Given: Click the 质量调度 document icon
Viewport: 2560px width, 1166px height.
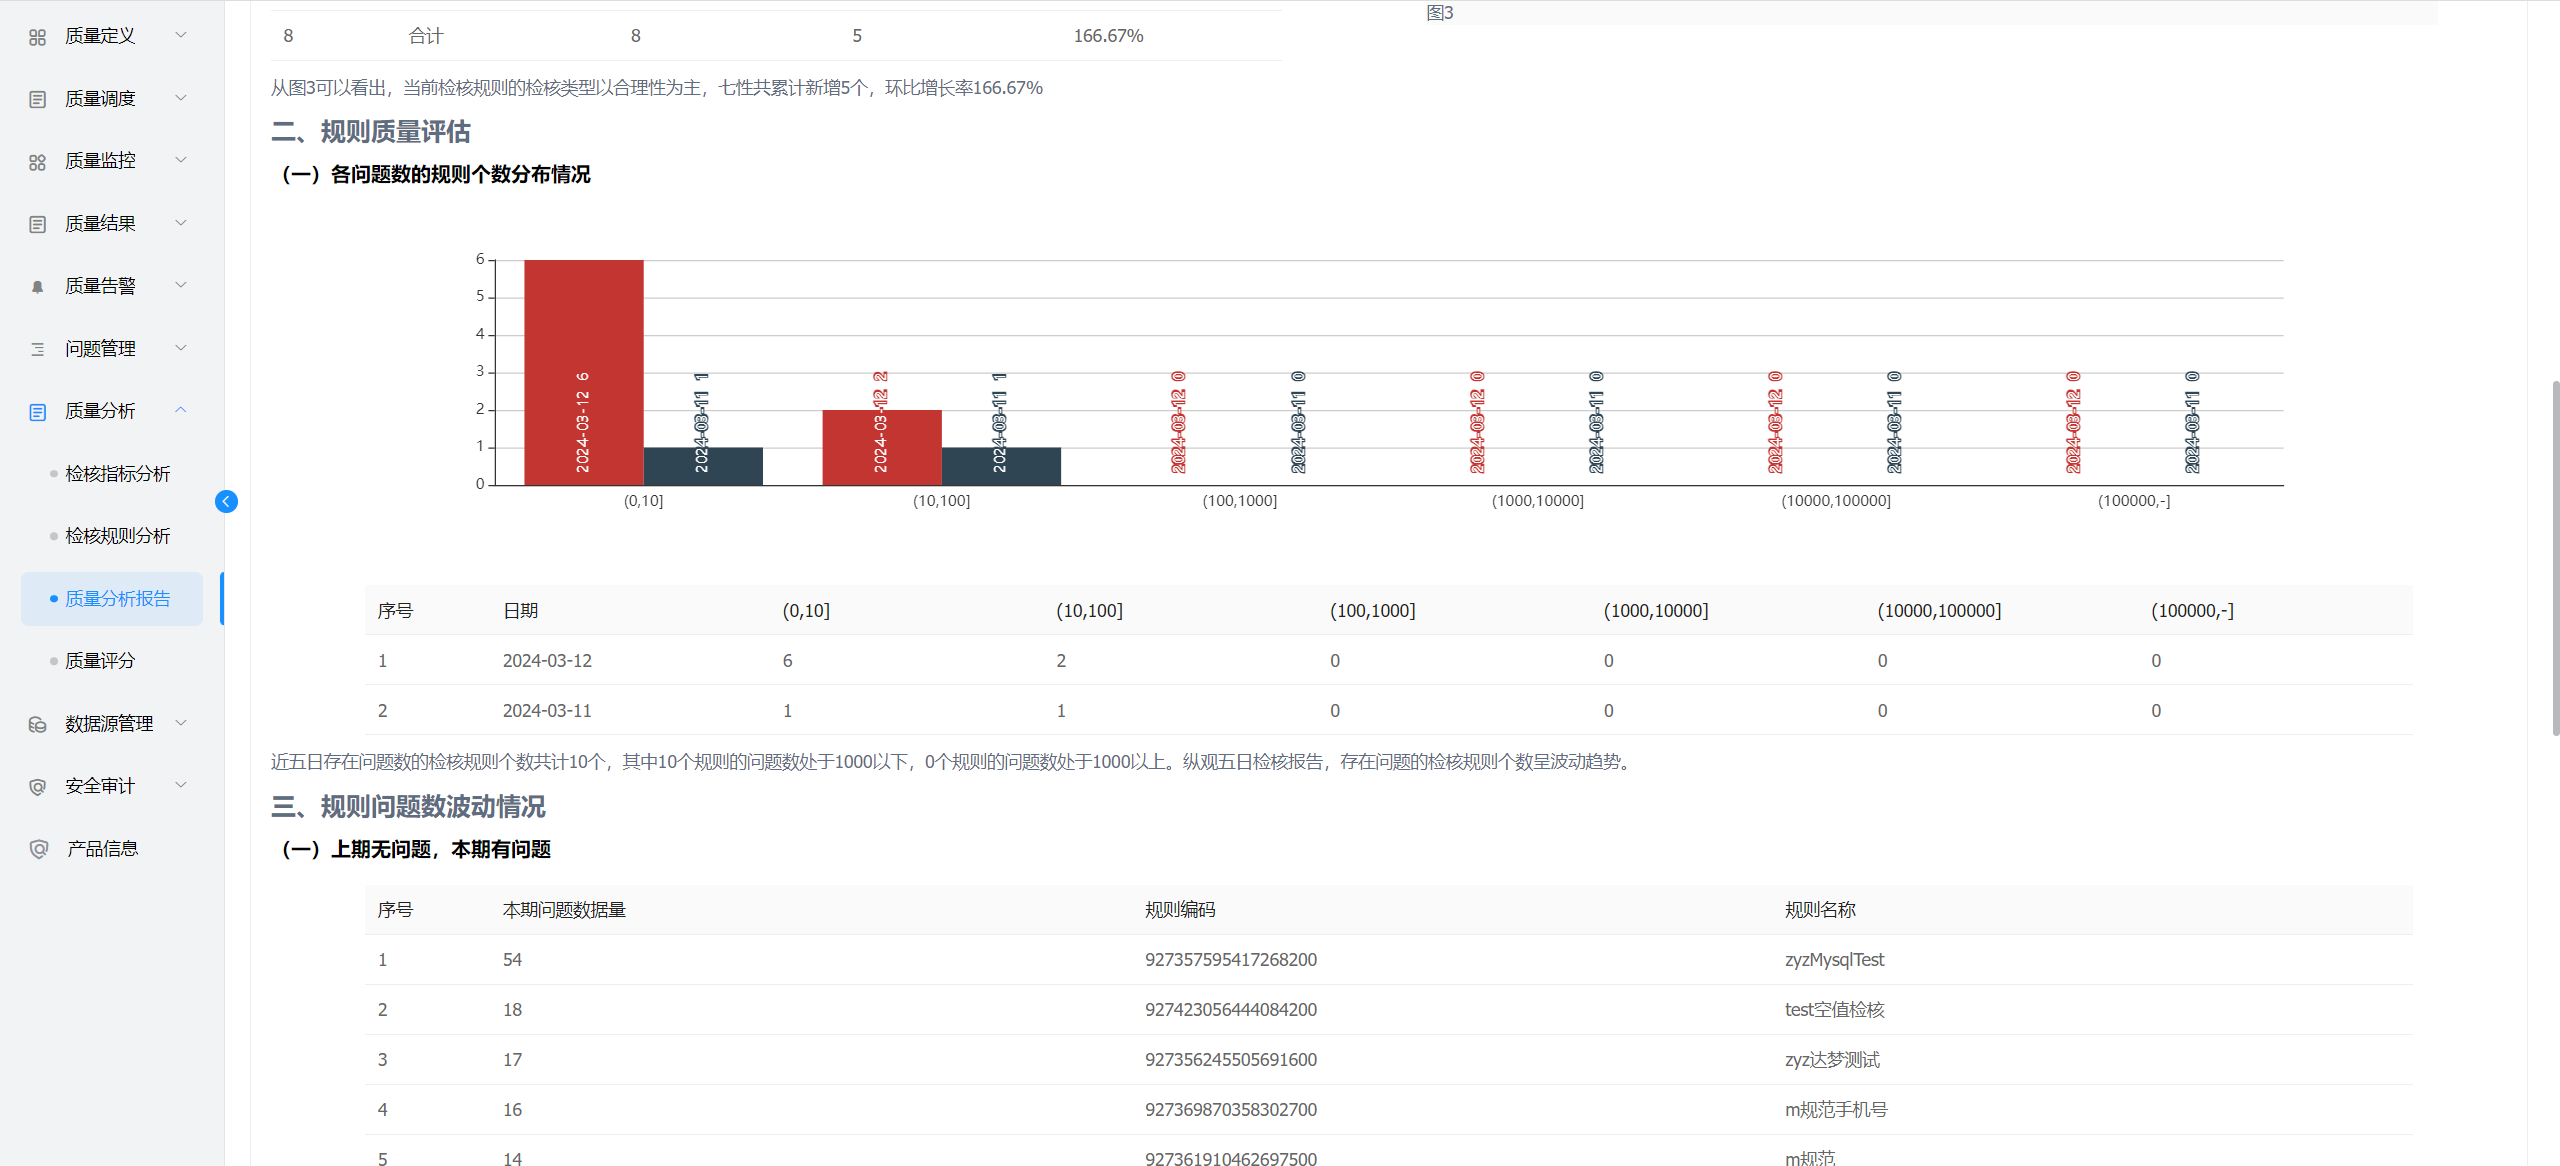Looking at the screenshot, I should (38, 99).
